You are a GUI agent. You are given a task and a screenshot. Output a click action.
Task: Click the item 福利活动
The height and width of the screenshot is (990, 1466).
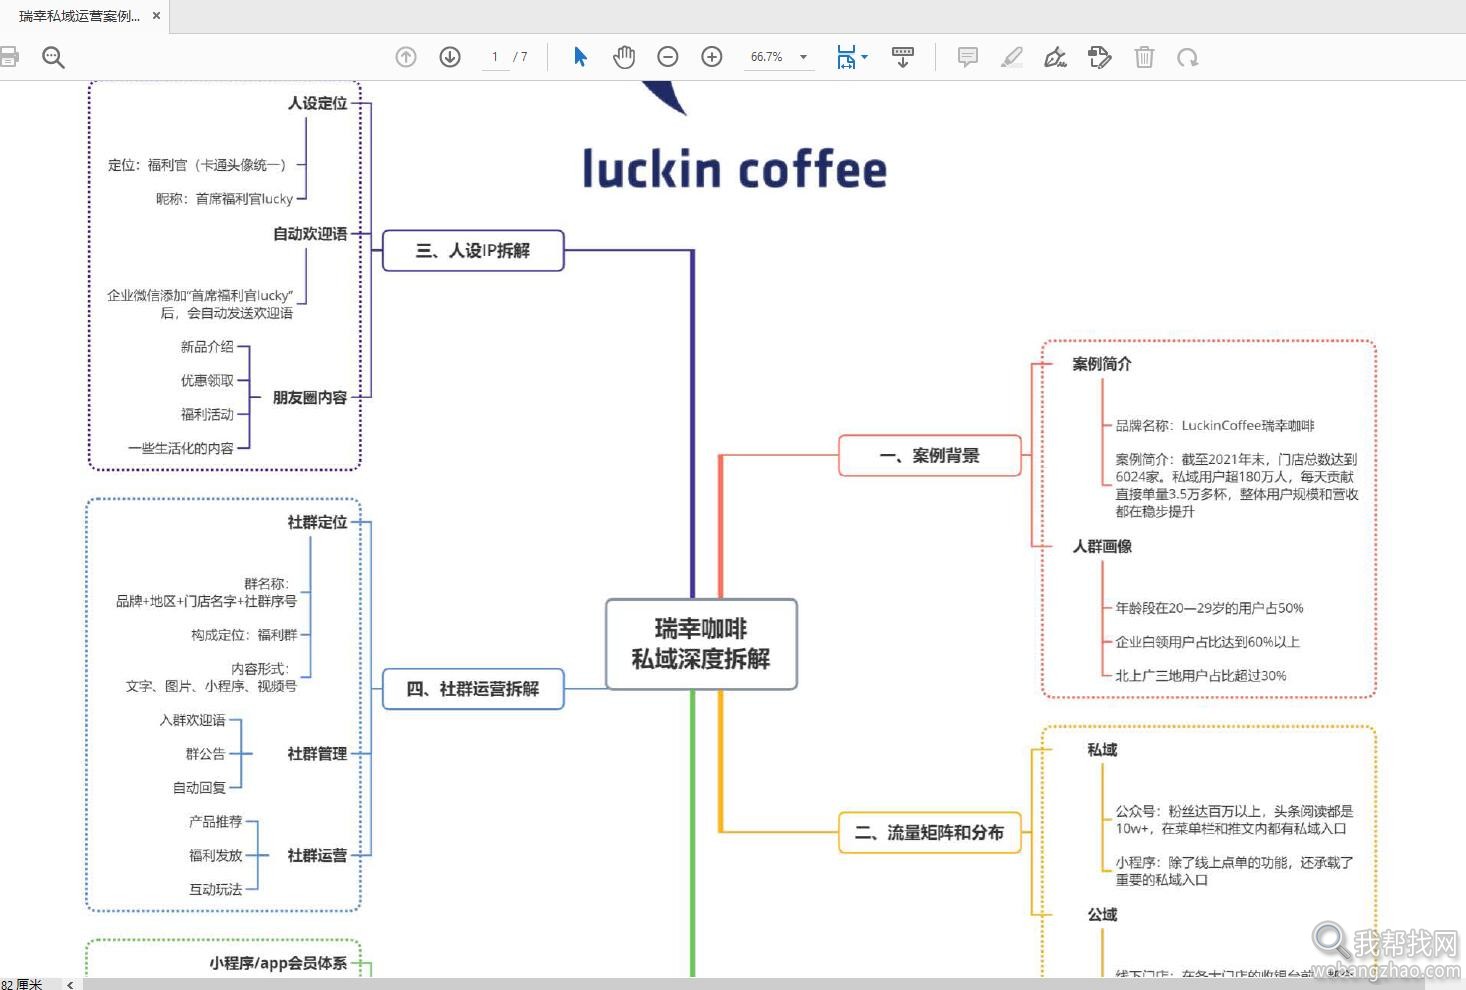(207, 415)
